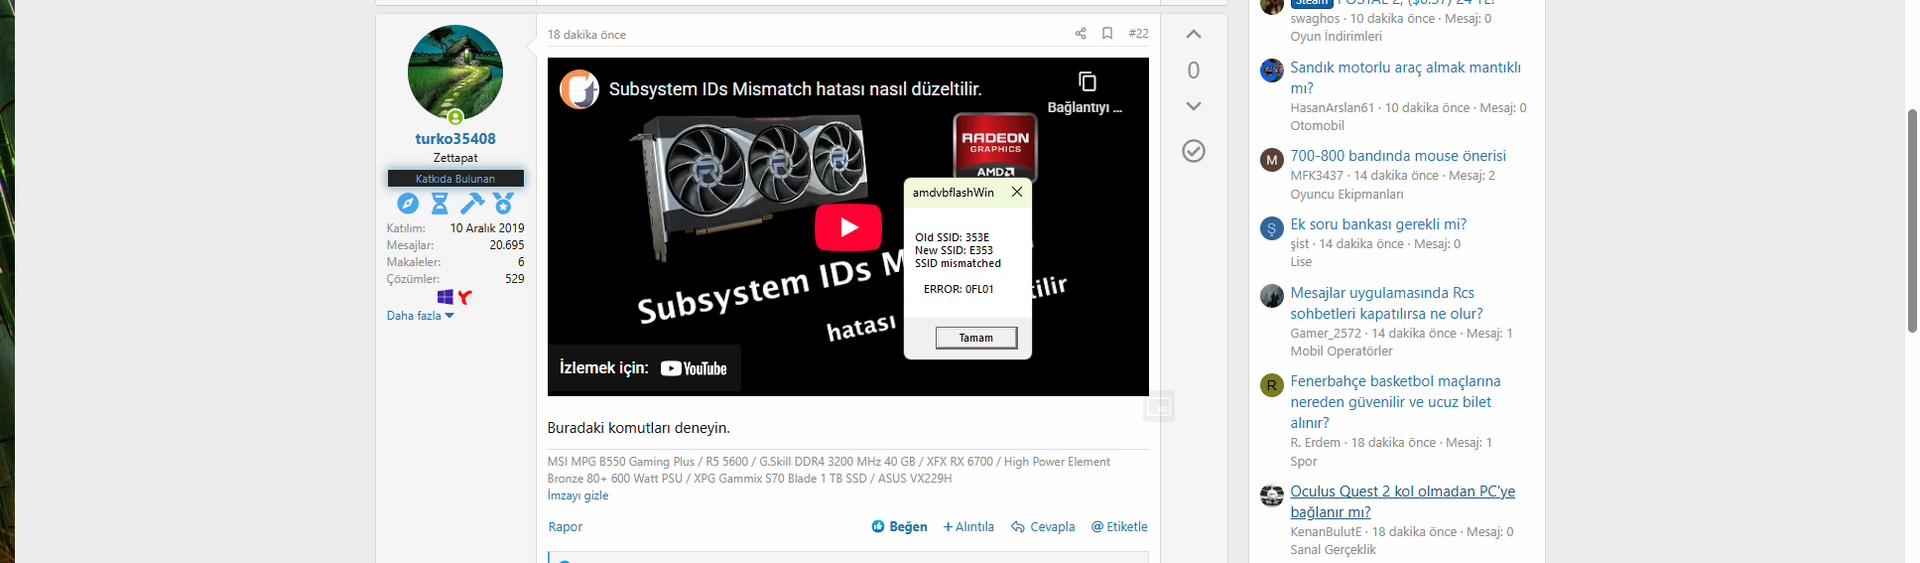The height and width of the screenshot is (563, 1920).
Task: Click the Steam tag label
Action: coord(1311,3)
